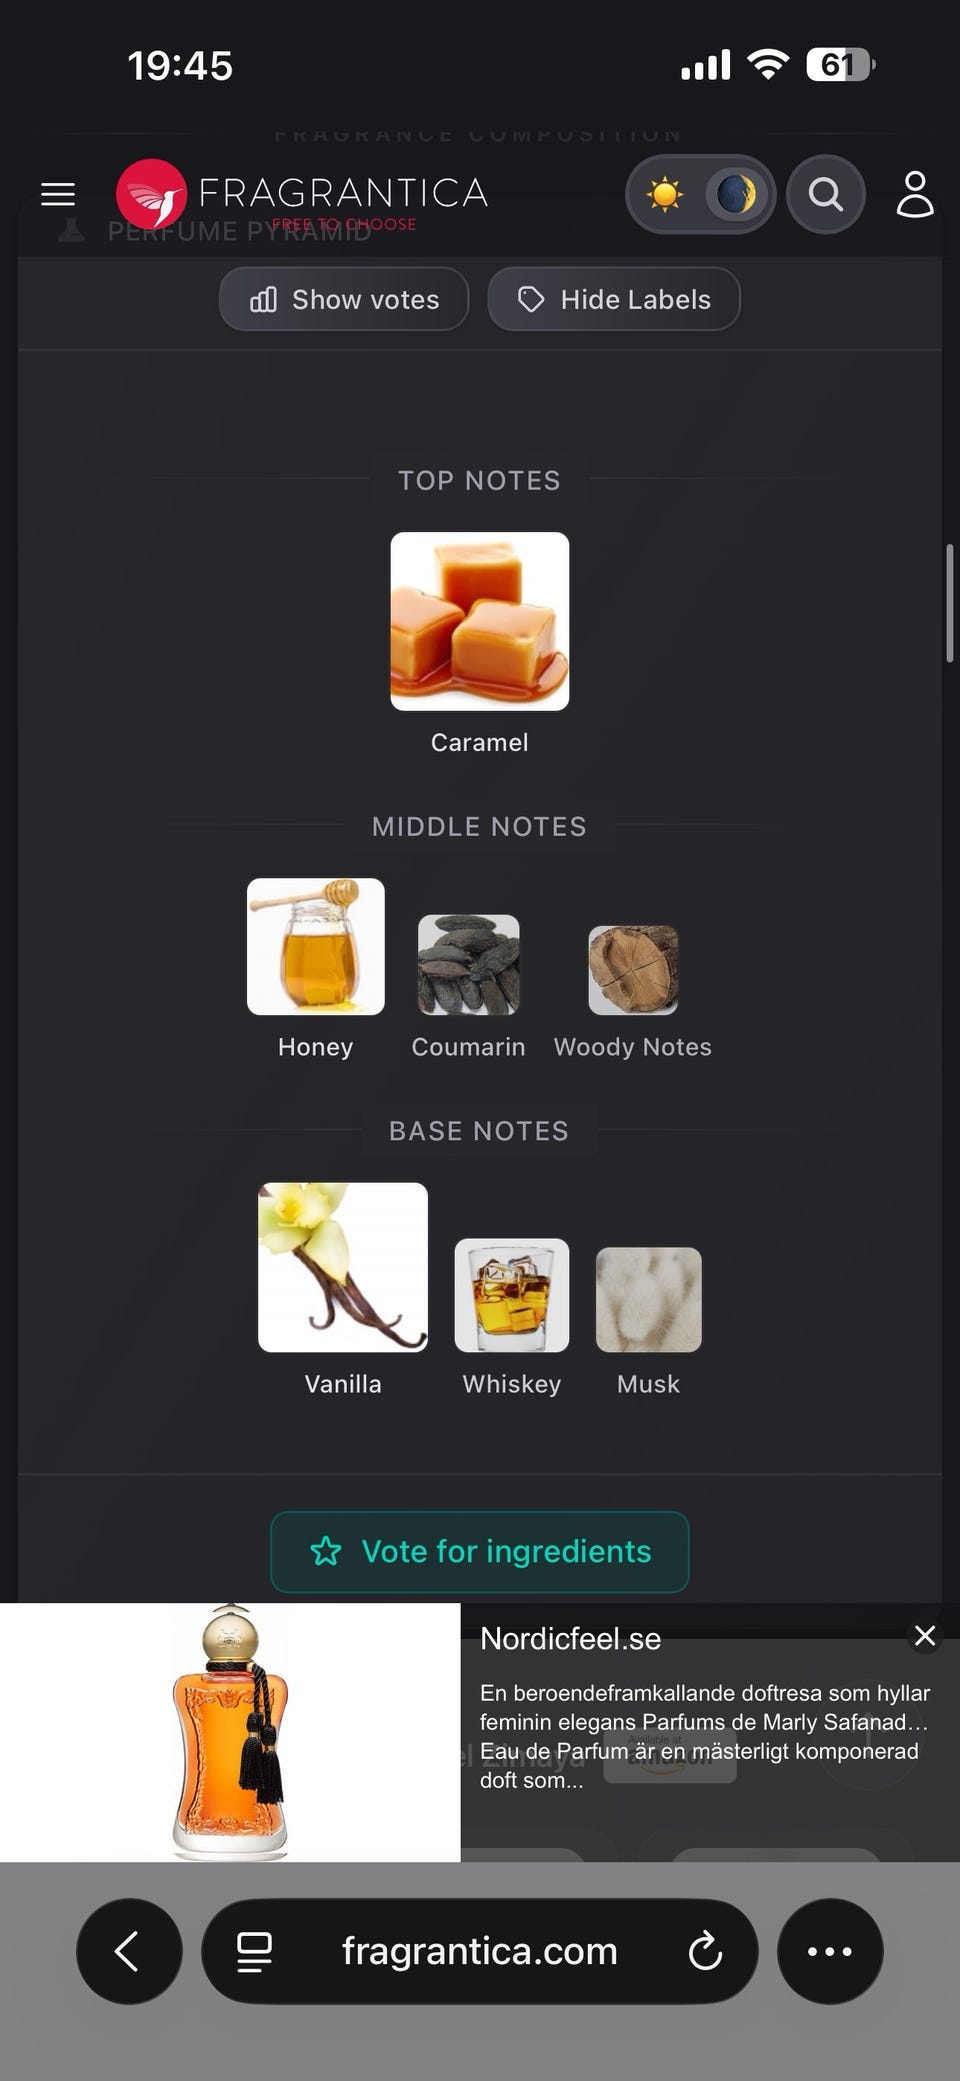This screenshot has height=2081, width=960.
Task: Switch to light mode sun icon
Action: point(664,194)
